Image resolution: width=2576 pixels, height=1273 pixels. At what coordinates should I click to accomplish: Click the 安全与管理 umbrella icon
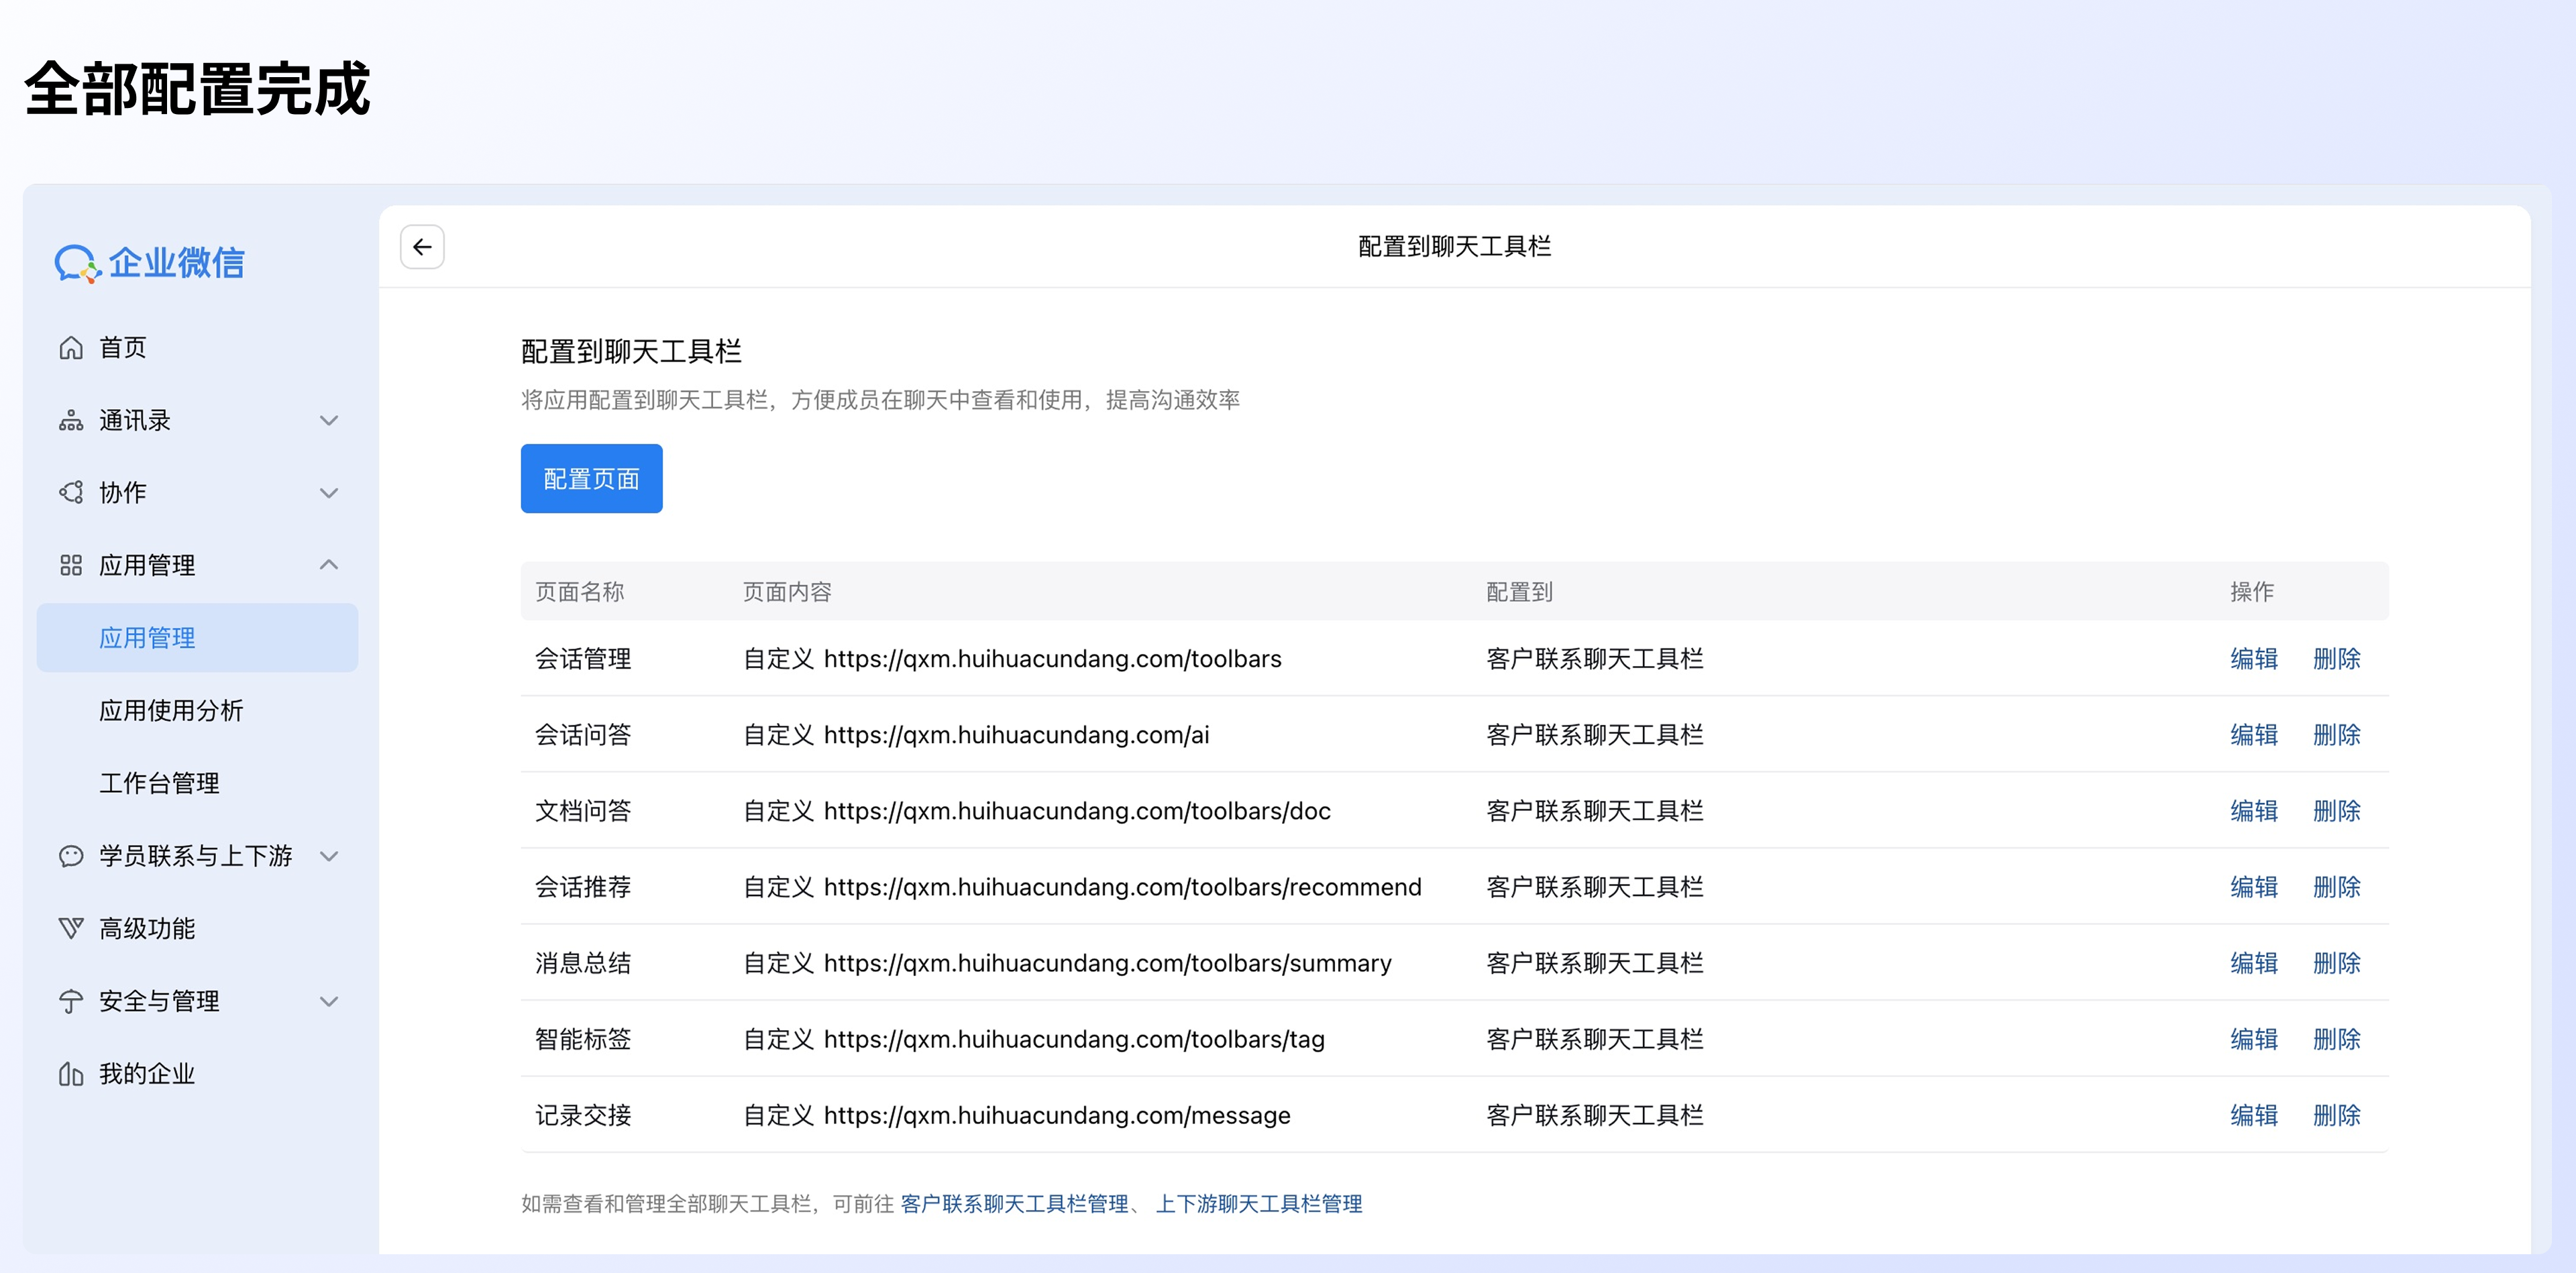71,1001
